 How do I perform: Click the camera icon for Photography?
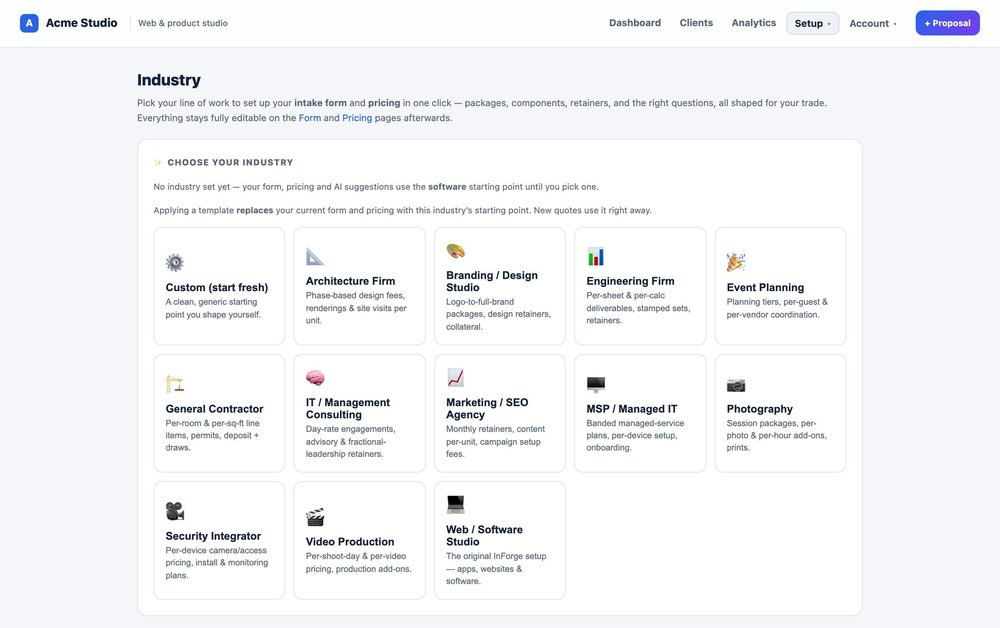(x=736, y=384)
